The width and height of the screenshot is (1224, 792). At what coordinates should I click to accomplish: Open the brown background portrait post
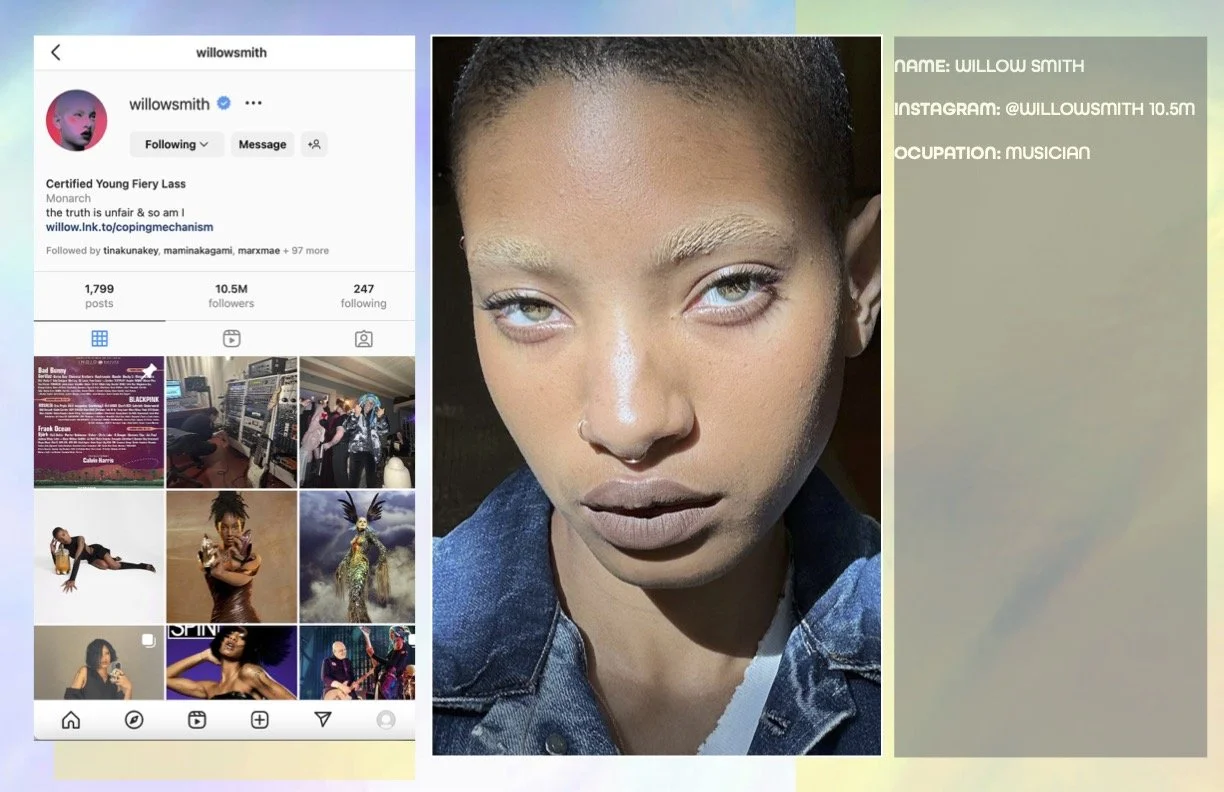click(232, 557)
